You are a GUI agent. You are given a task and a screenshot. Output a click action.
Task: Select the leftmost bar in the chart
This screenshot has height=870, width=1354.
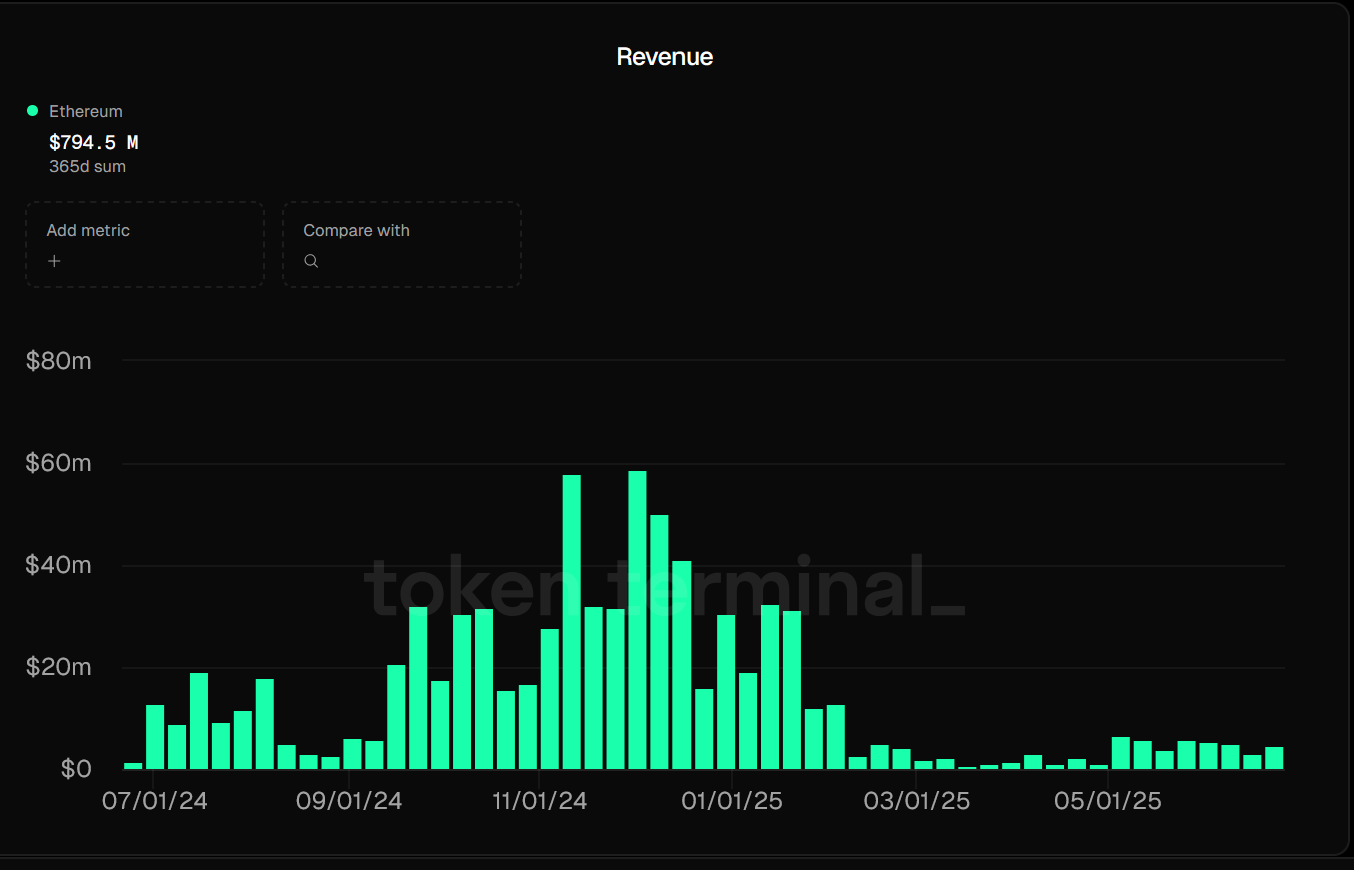pos(133,766)
